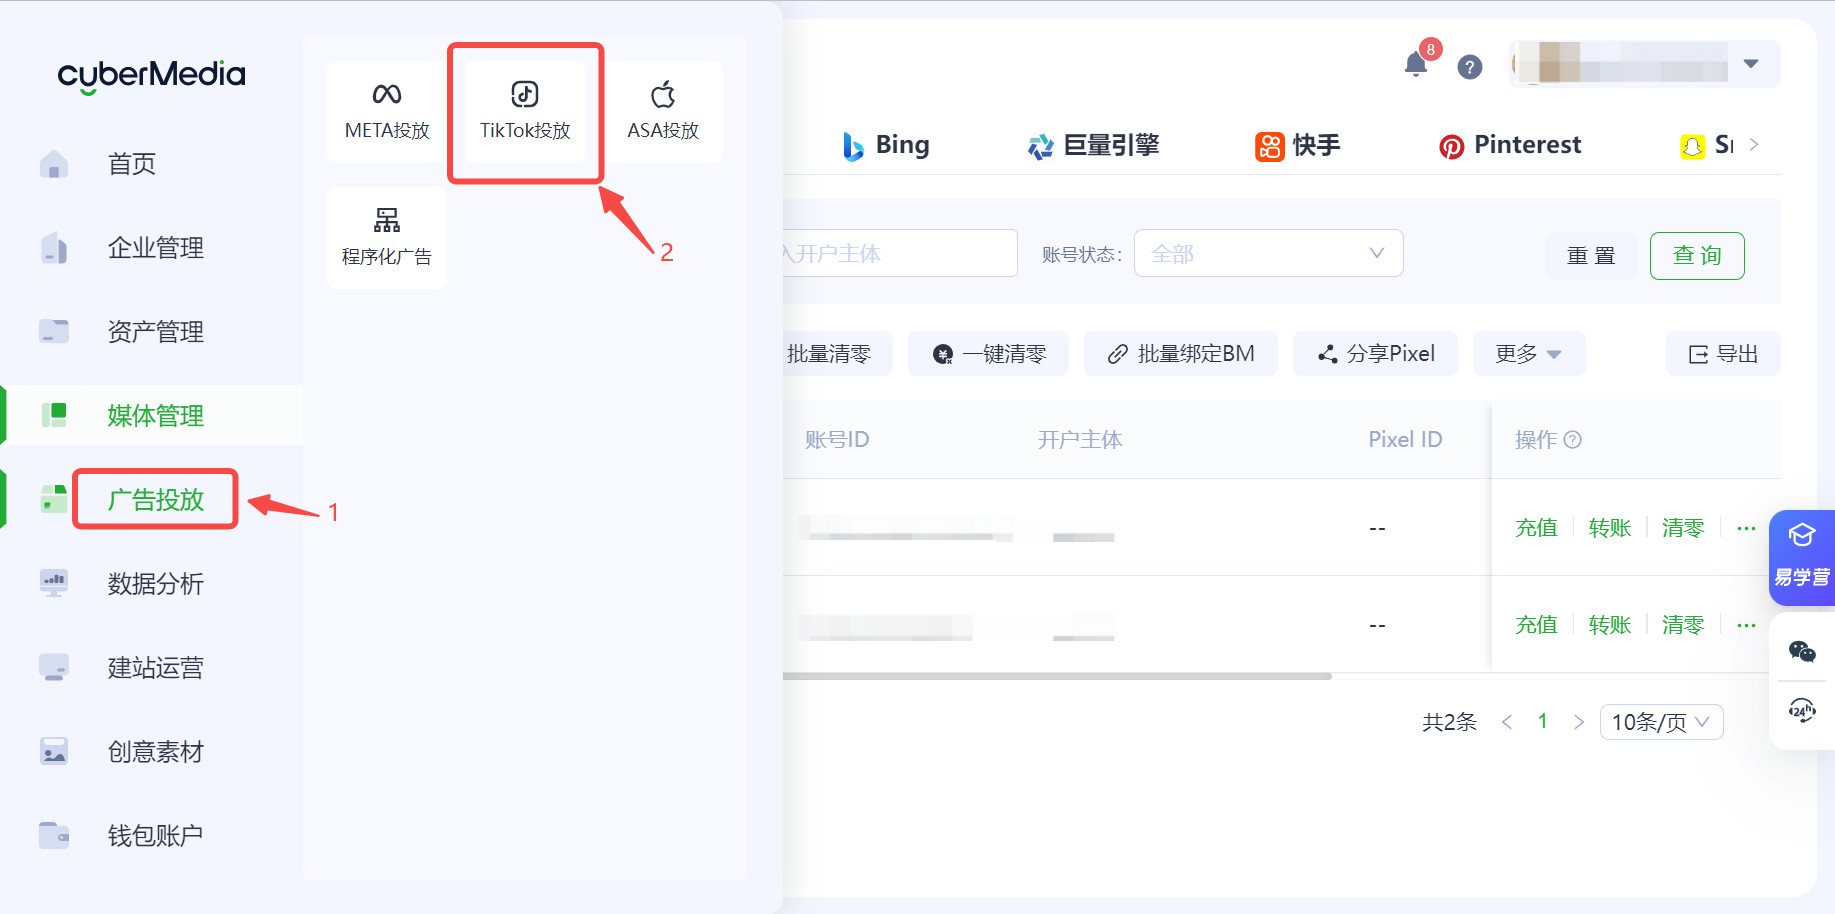Open the 10条/页 page size selector
The image size is (1835, 914).
pyautogui.click(x=1661, y=722)
